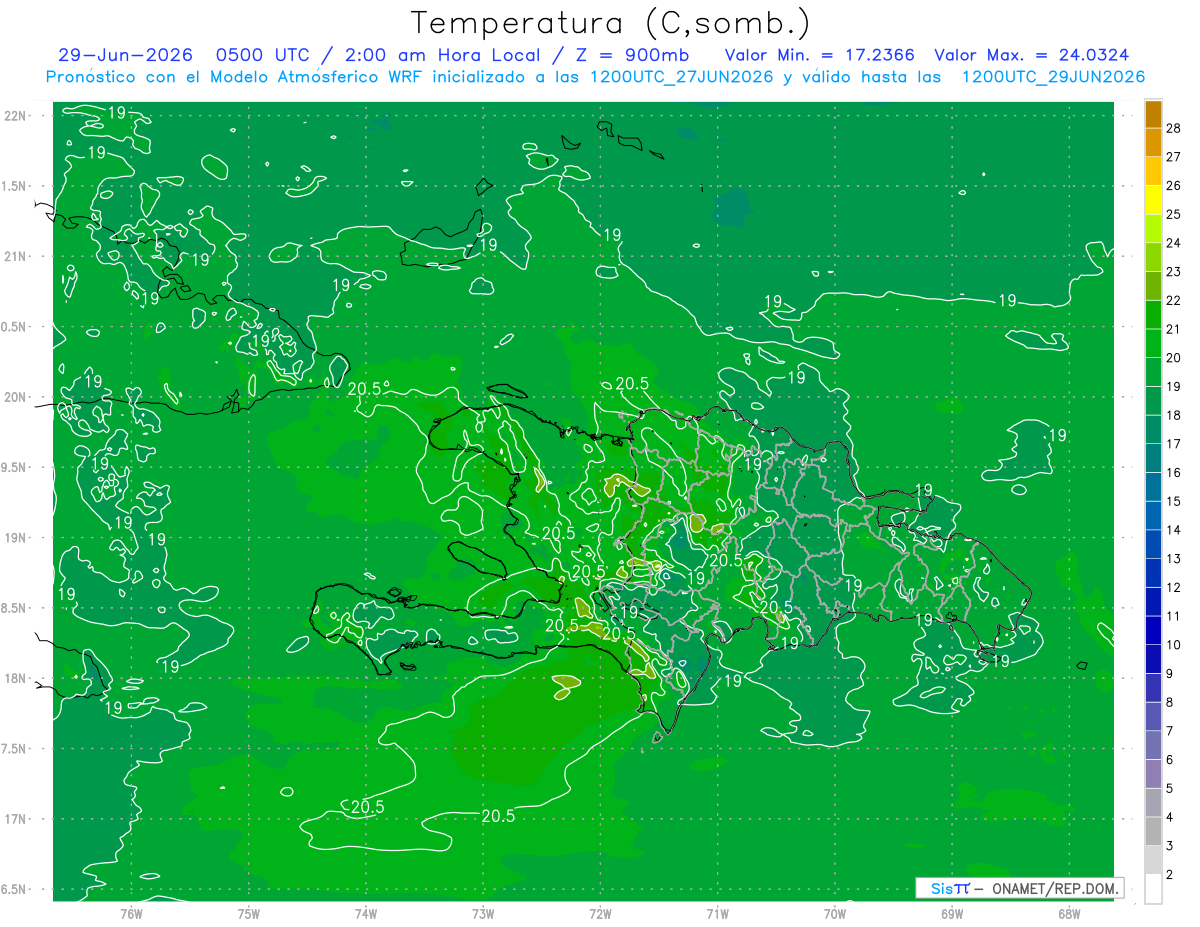Select the date text '29-Jun-2026'
The height and width of the screenshot is (927, 1200).
click(x=125, y=55)
